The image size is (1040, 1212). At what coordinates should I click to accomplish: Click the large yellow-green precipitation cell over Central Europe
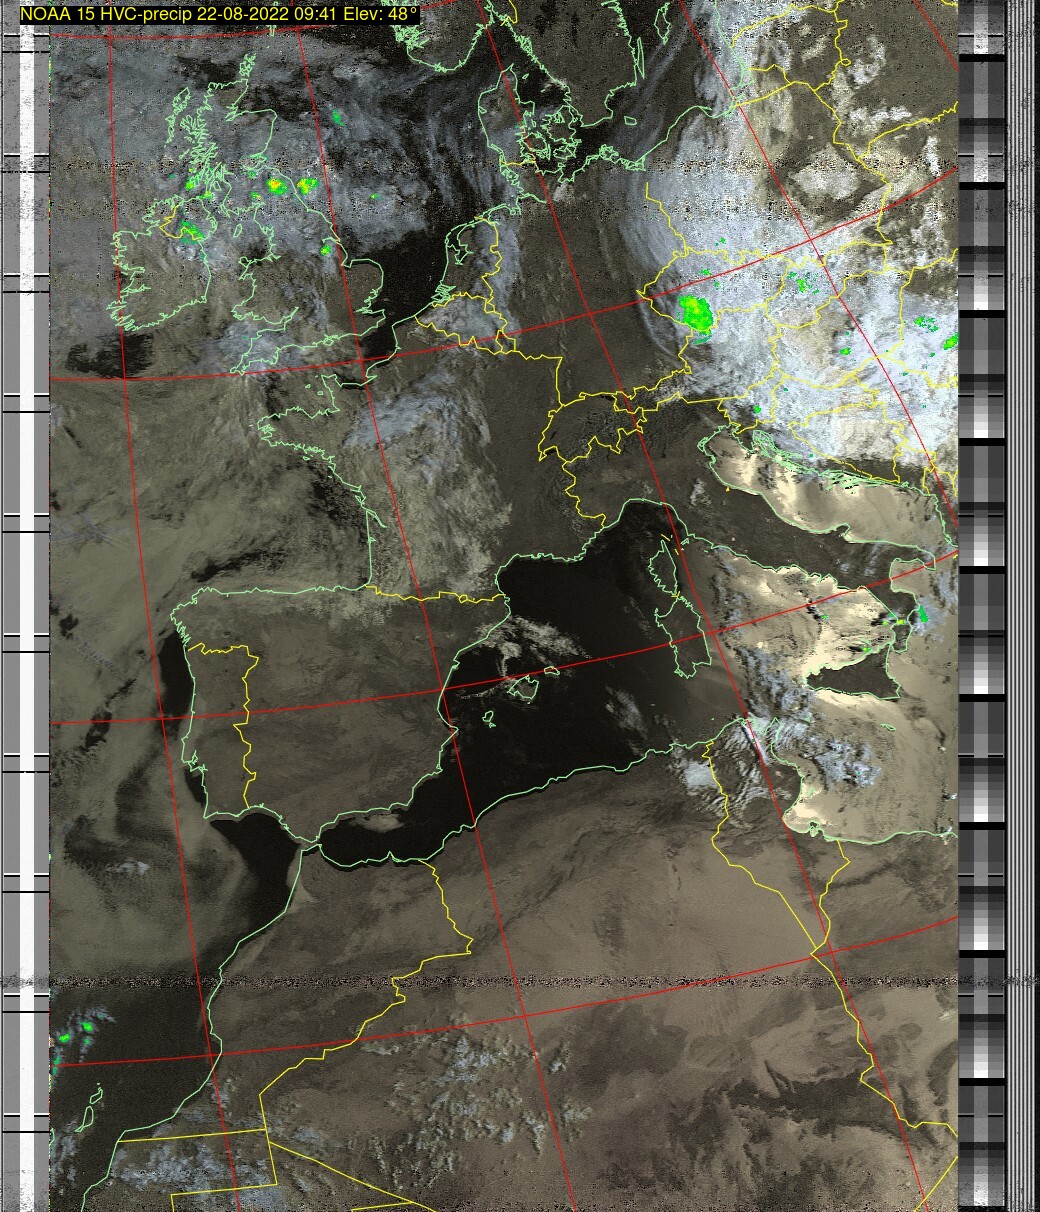point(694,314)
